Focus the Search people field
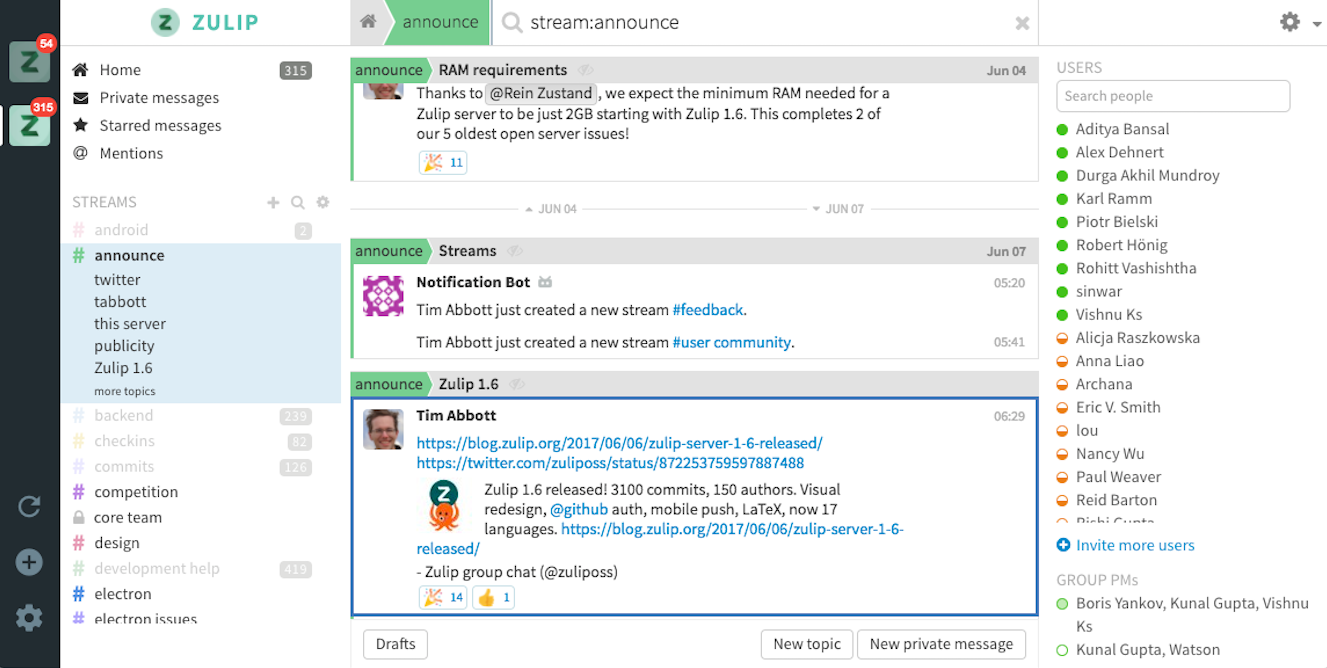The width and height of the screenshot is (1327, 668). click(1173, 96)
